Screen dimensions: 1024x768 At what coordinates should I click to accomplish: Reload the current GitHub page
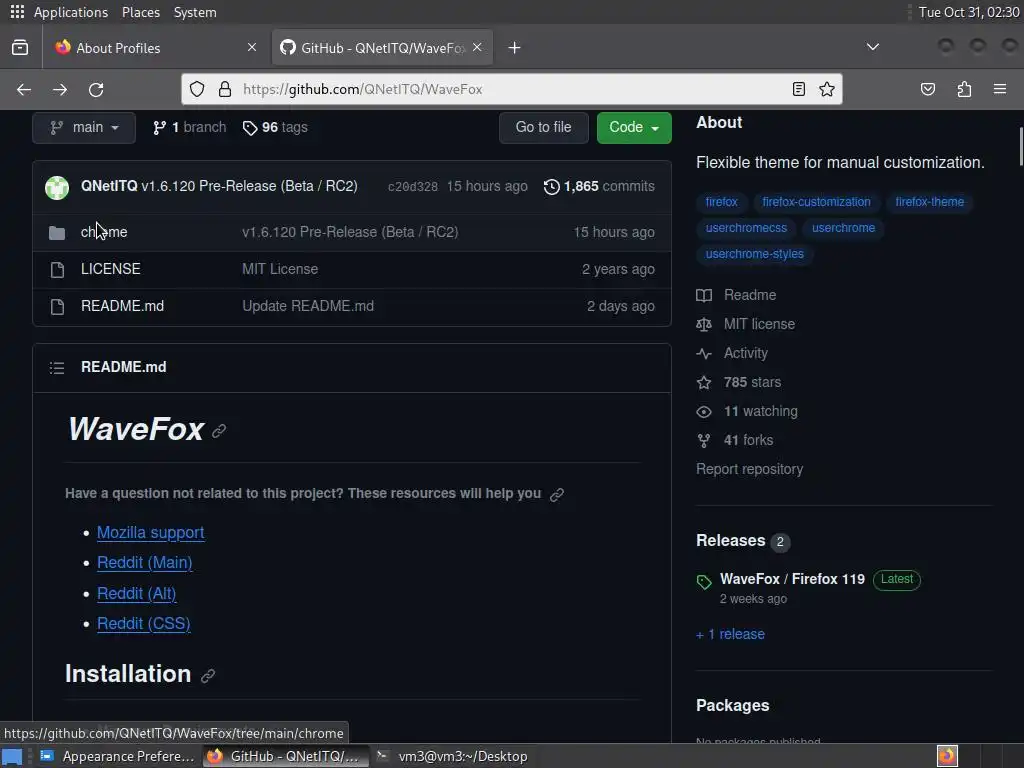tap(96, 89)
